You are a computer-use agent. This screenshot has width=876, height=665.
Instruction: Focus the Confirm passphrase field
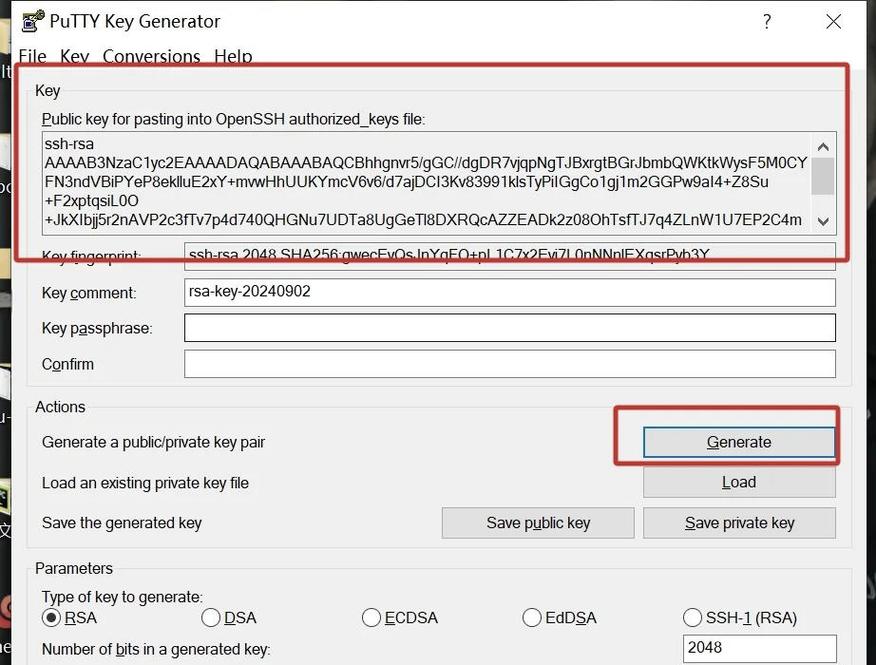(510, 364)
